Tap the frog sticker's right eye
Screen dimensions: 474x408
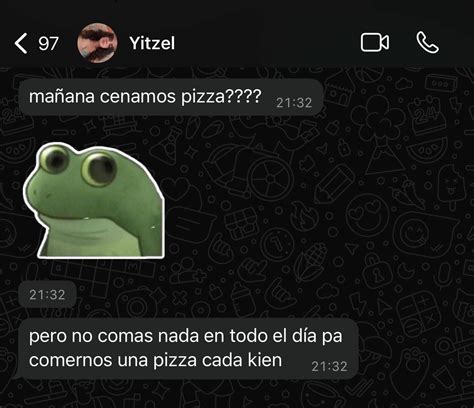99,168
